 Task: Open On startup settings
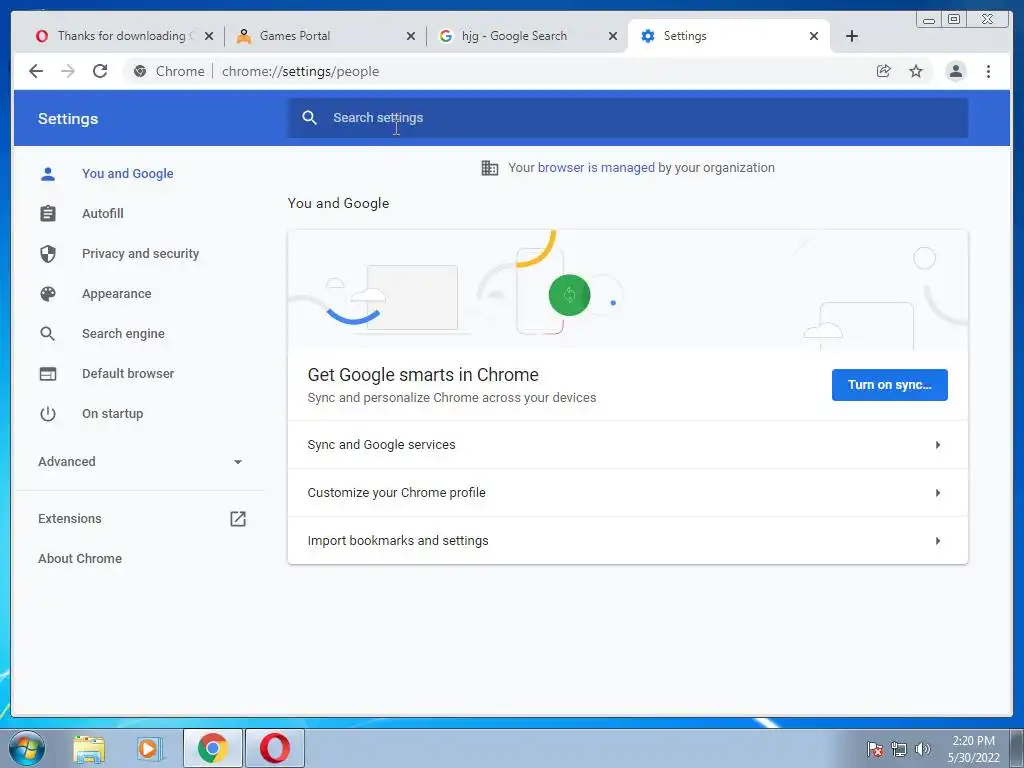point(112,413)
